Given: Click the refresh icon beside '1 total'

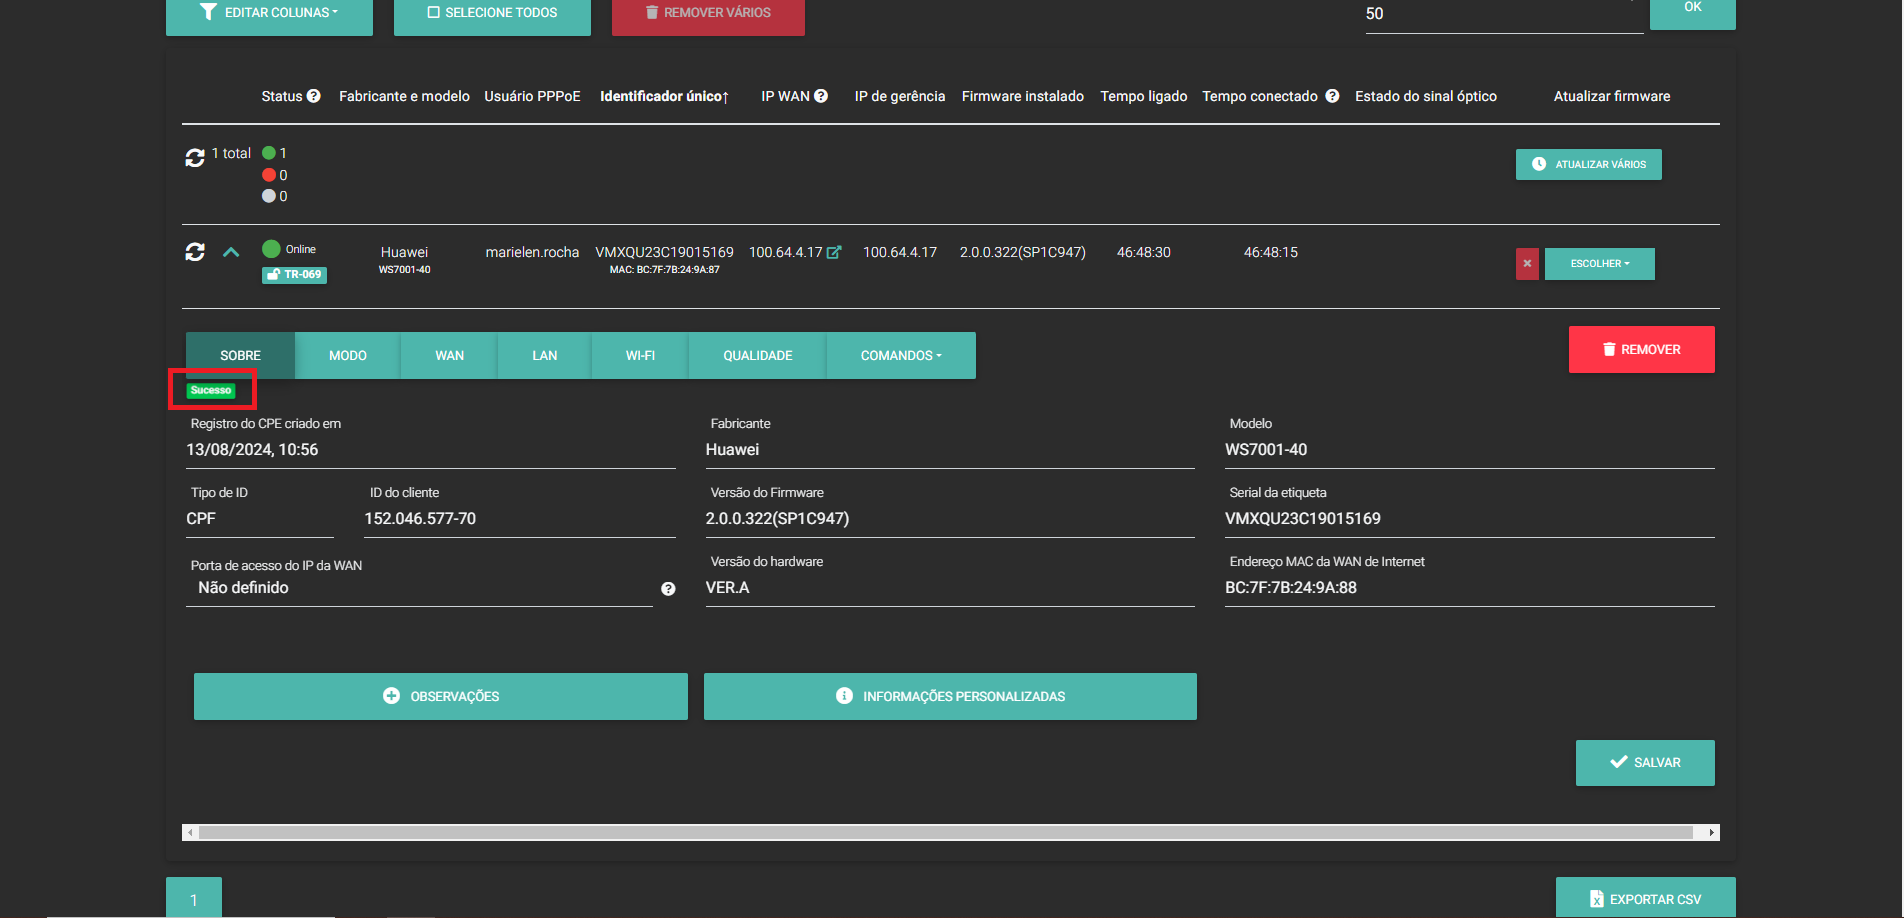Looking at the screenshot, I should [x=195, y=158].
